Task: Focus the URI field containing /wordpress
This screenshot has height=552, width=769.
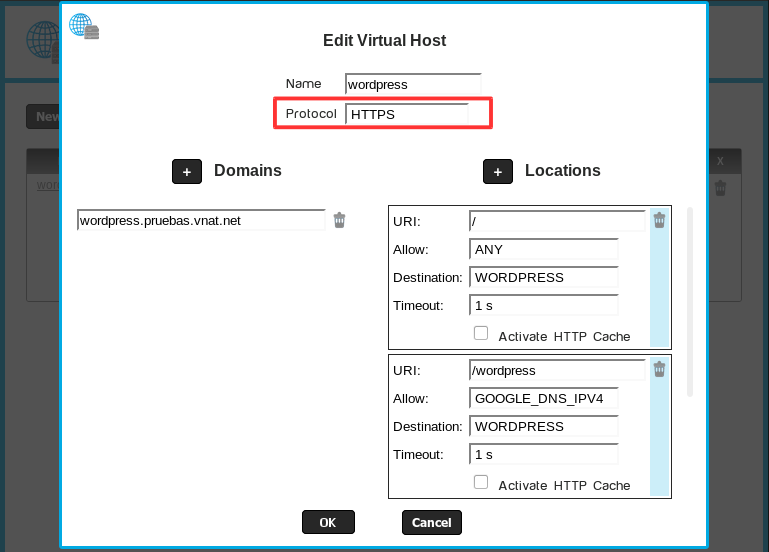Action: coord(557,371)
